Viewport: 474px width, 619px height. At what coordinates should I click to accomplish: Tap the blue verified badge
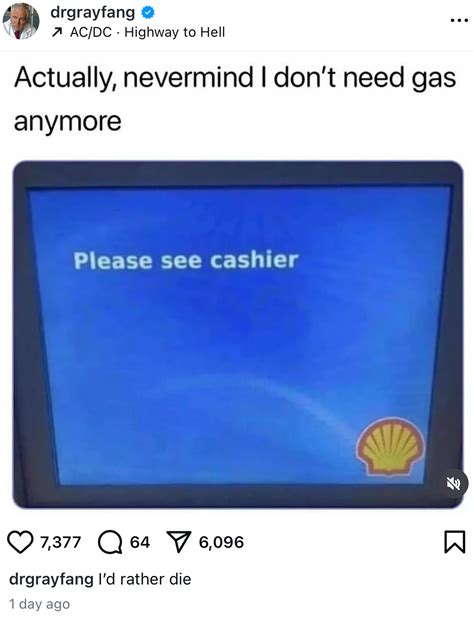click(x=148, y=13)
